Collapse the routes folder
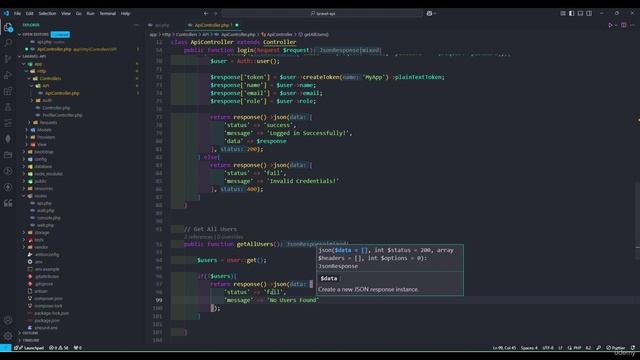This screenshot has width=640, height=360. click(24, 196)
